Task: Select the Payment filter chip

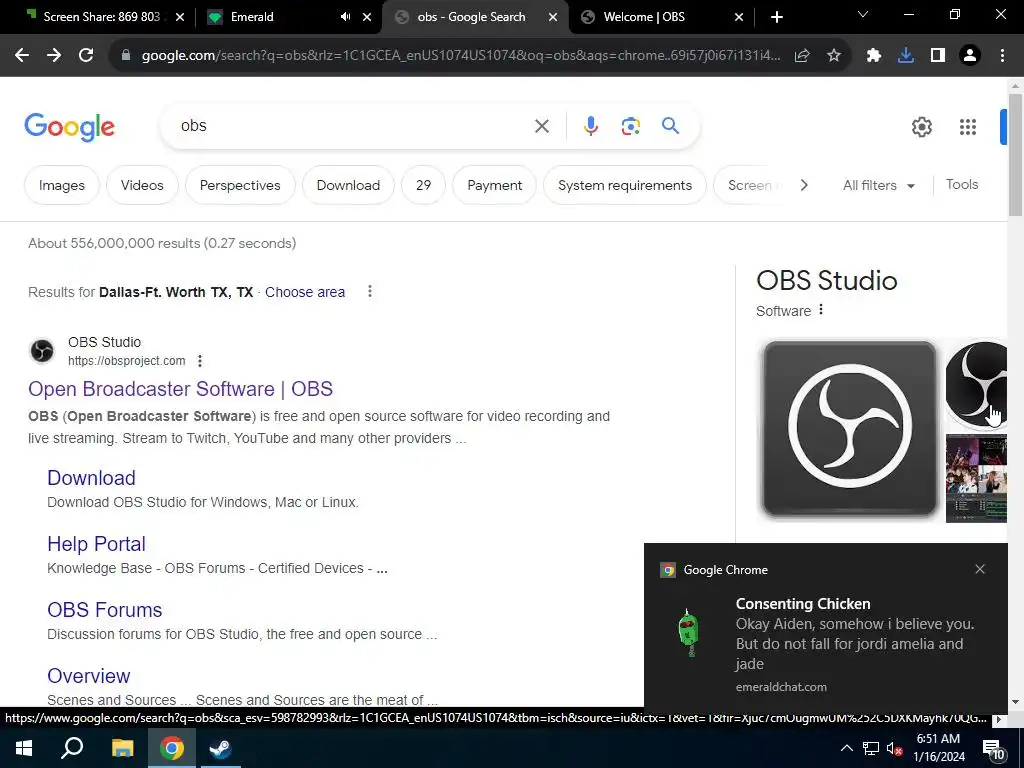Action: [494, 185]
